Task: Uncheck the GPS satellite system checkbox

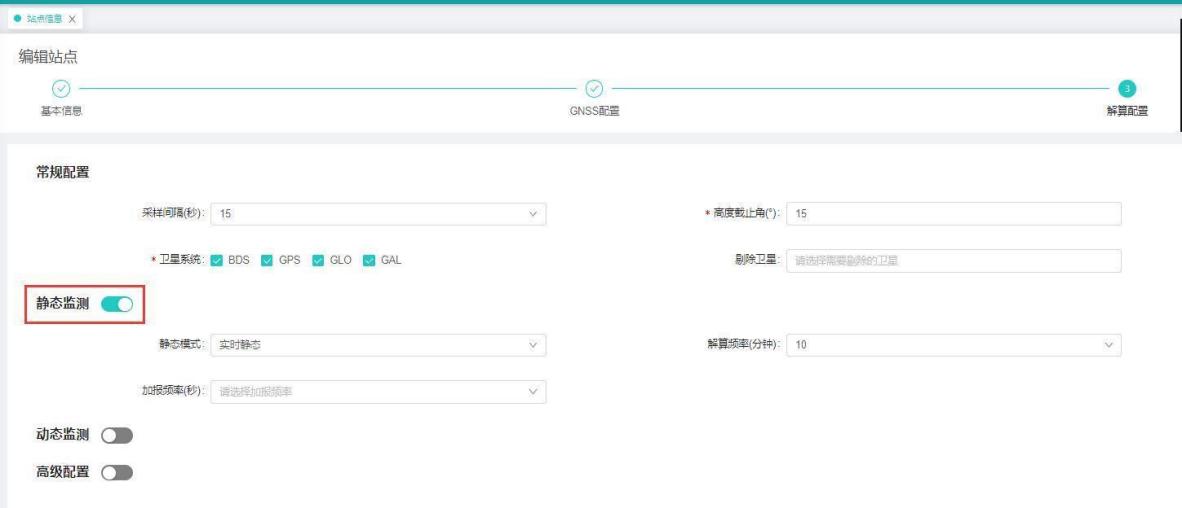Action: pos(267,260)
